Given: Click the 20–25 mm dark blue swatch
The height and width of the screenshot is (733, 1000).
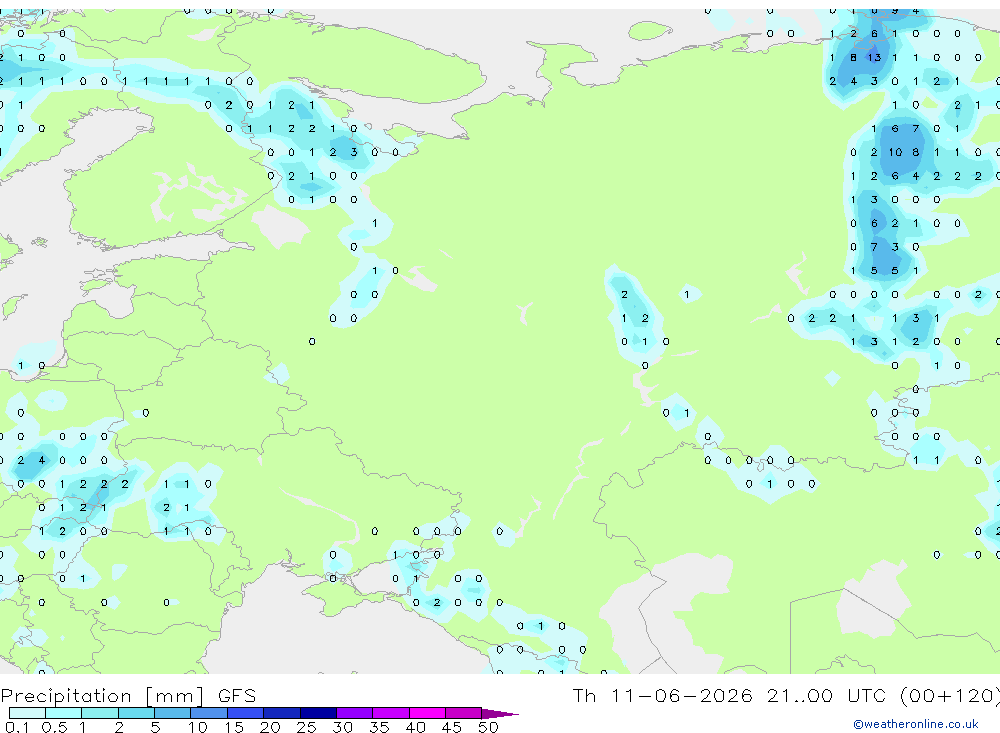Looking at the screenshot, I should 281,713.
